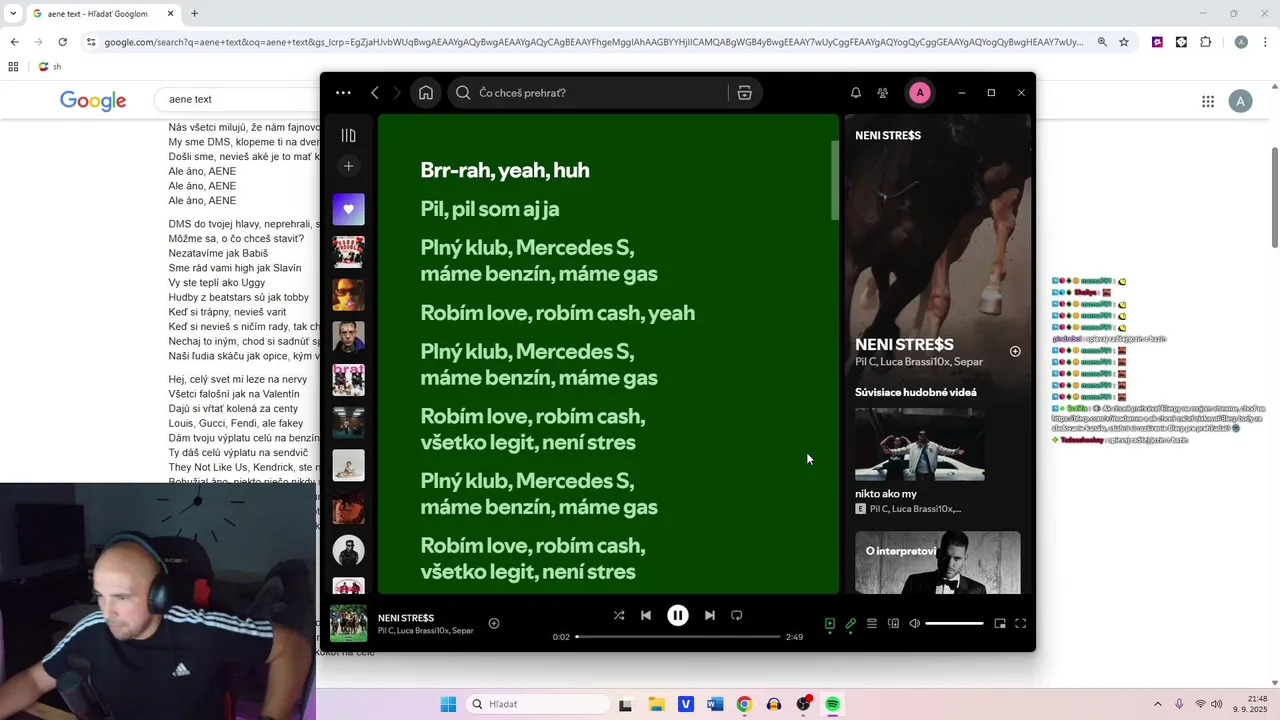Mute Spotify volume speaker icon

pyautogui.click(x=914, y=624)
